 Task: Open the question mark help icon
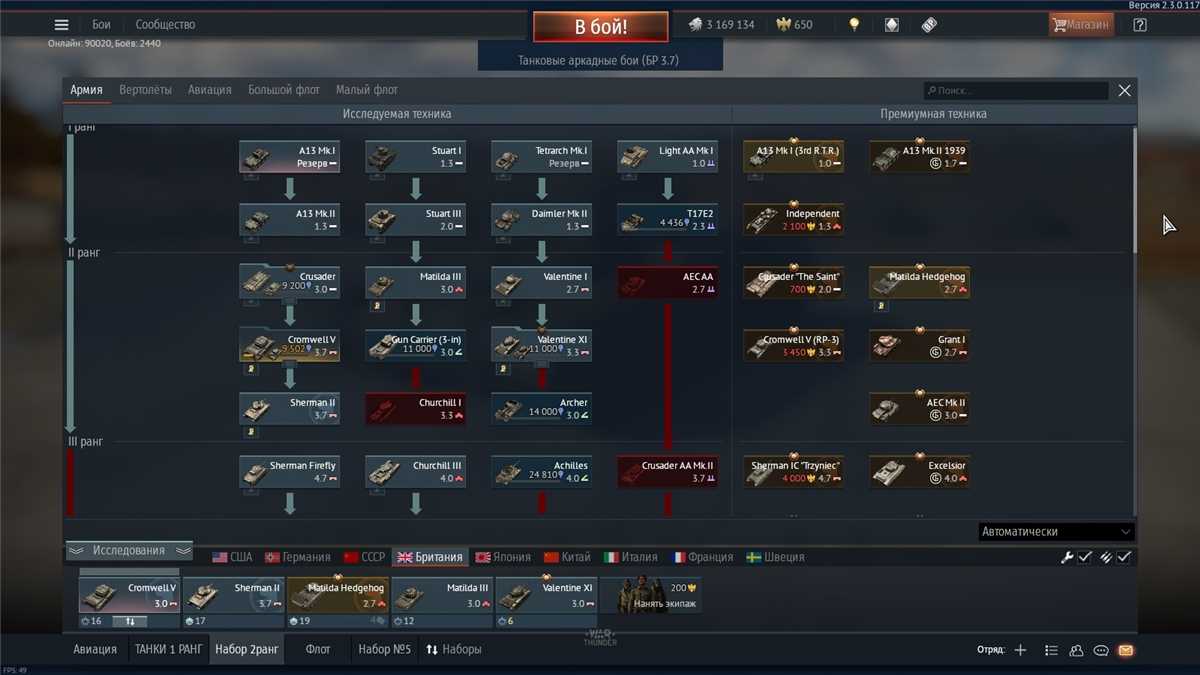tap(1140, 25)
